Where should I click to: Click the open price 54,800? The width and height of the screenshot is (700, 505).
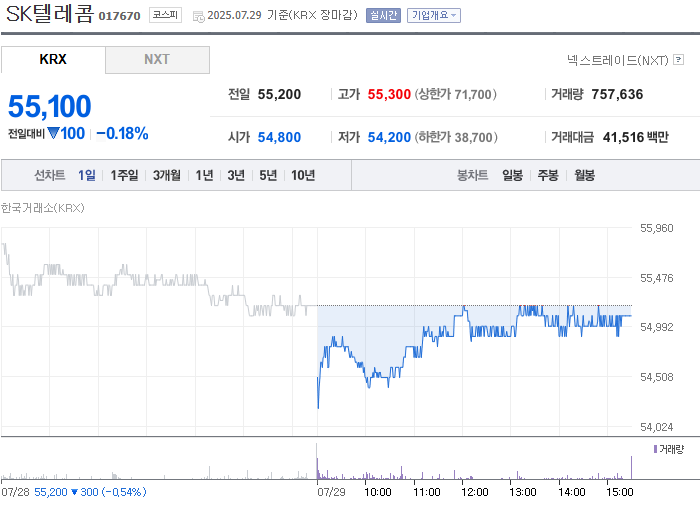pyautogui.click(x=279, y=137)
